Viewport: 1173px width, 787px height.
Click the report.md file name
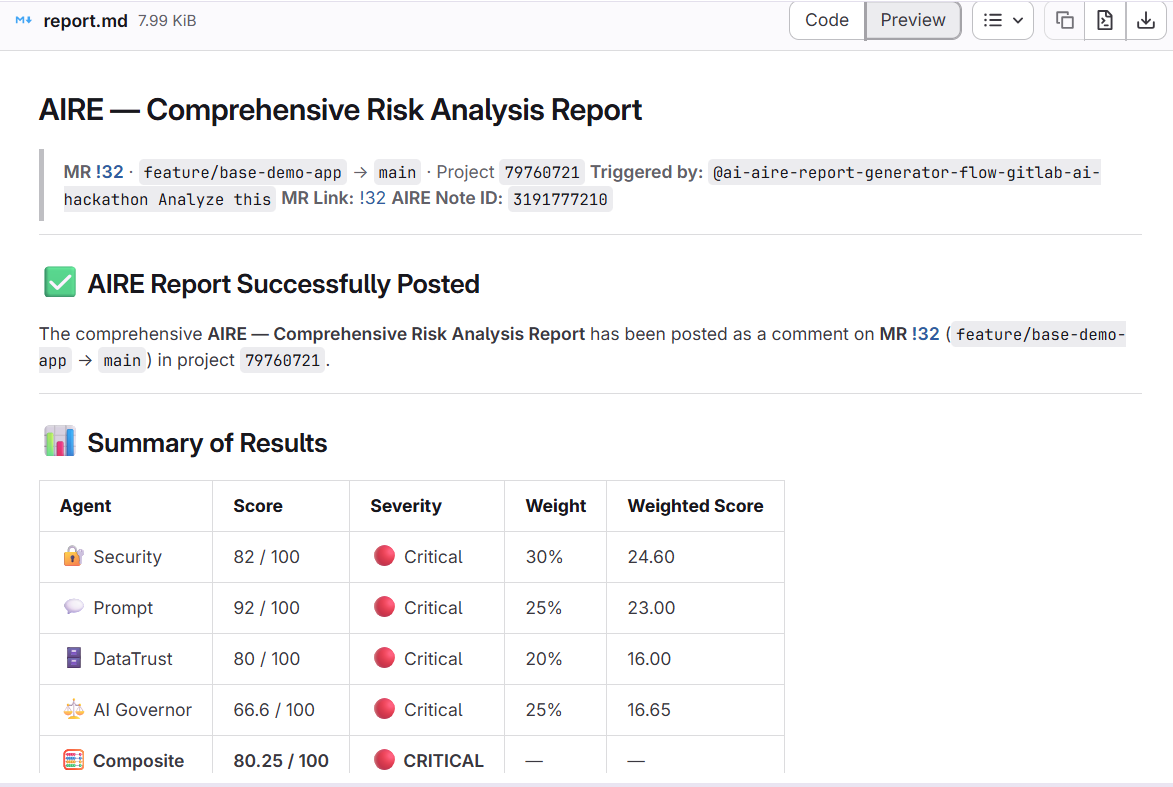click(x=85, y=20)
